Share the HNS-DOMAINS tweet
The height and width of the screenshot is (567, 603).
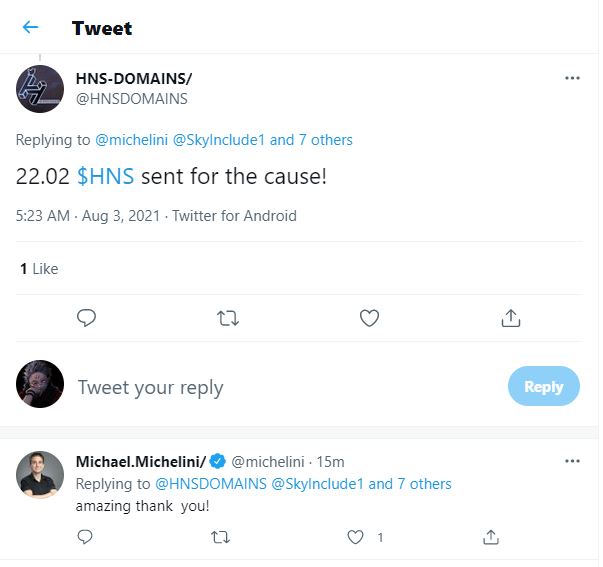click(510, 318)
